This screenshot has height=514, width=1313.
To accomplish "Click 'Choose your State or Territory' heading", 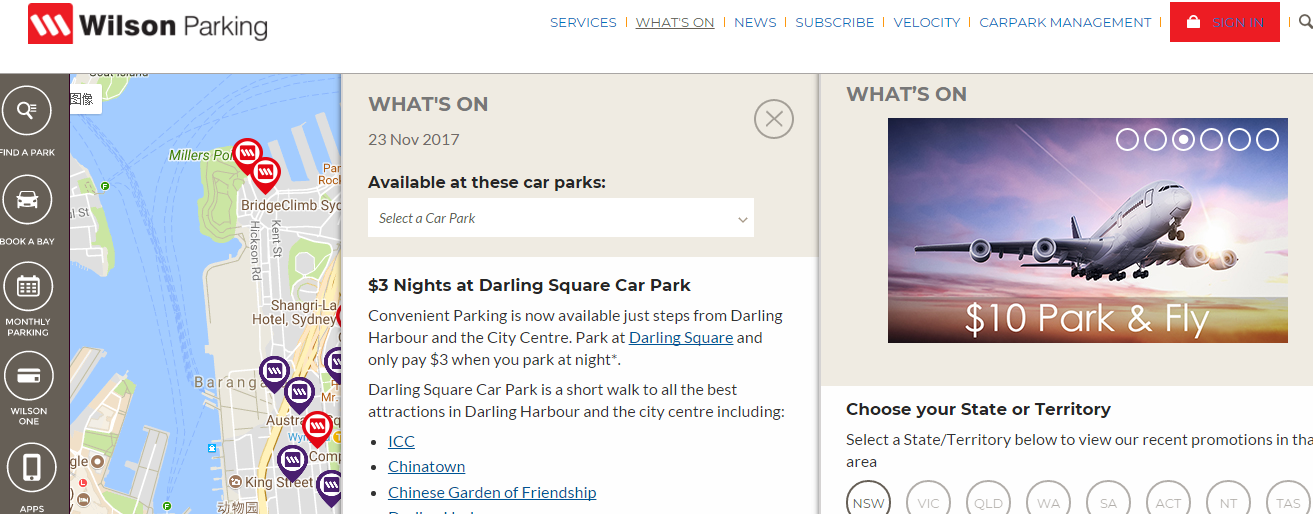I will (x=978, y=409).
